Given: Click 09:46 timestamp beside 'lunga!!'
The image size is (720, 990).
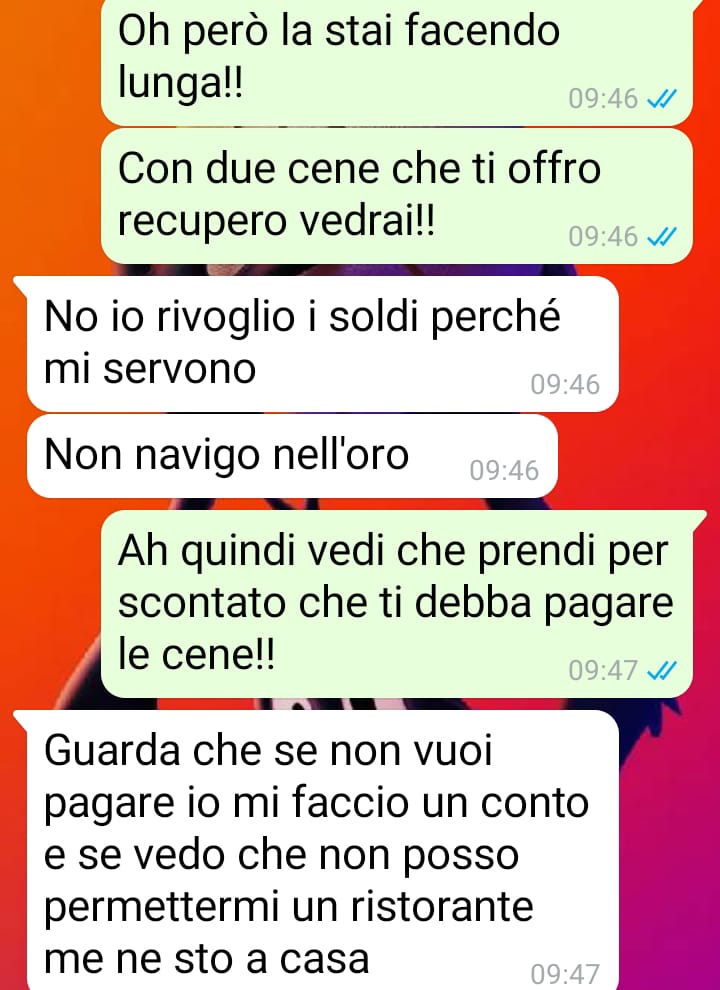Looking at the screenshot, I should coord(603,99).
